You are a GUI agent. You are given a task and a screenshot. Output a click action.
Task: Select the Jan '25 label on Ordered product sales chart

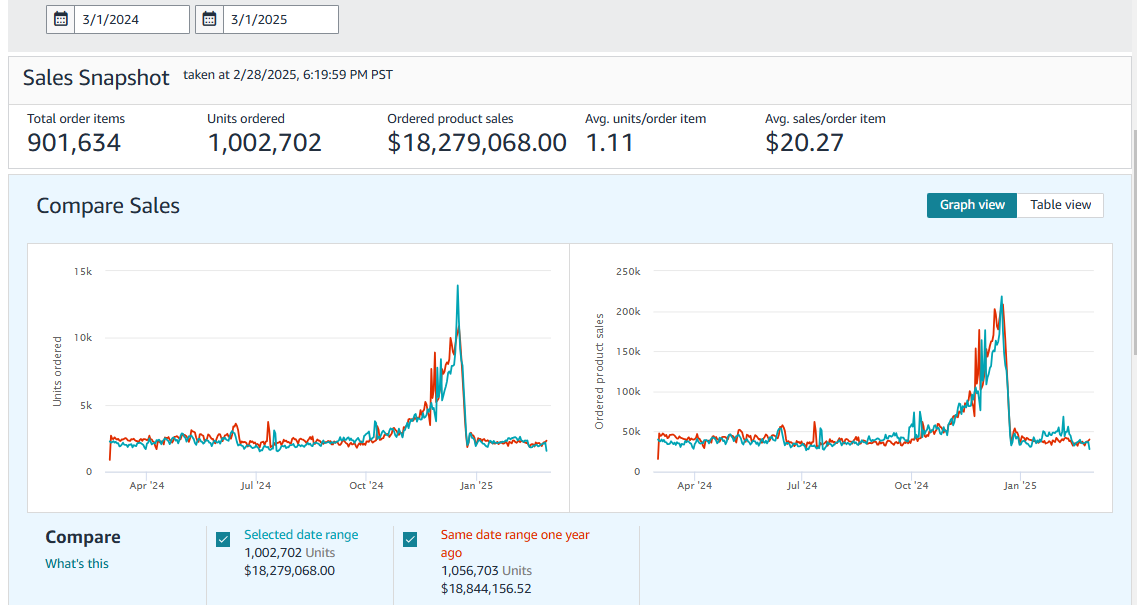pos(1020,485)
